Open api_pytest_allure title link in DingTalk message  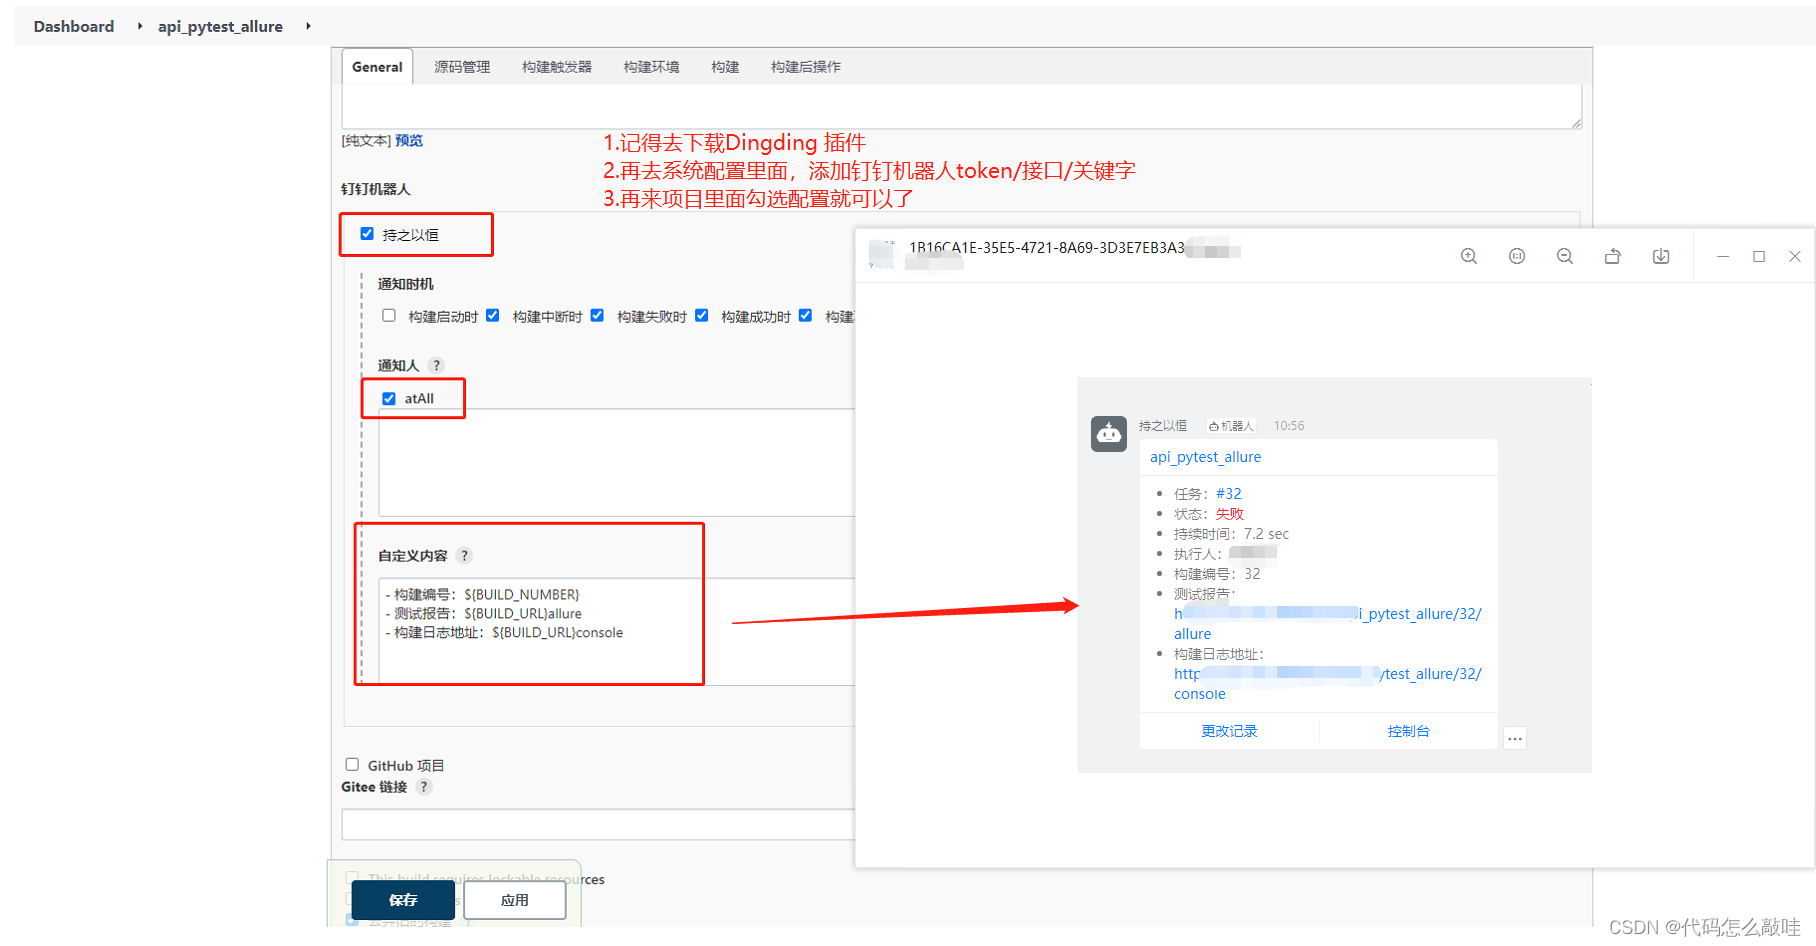(1205, 457)
